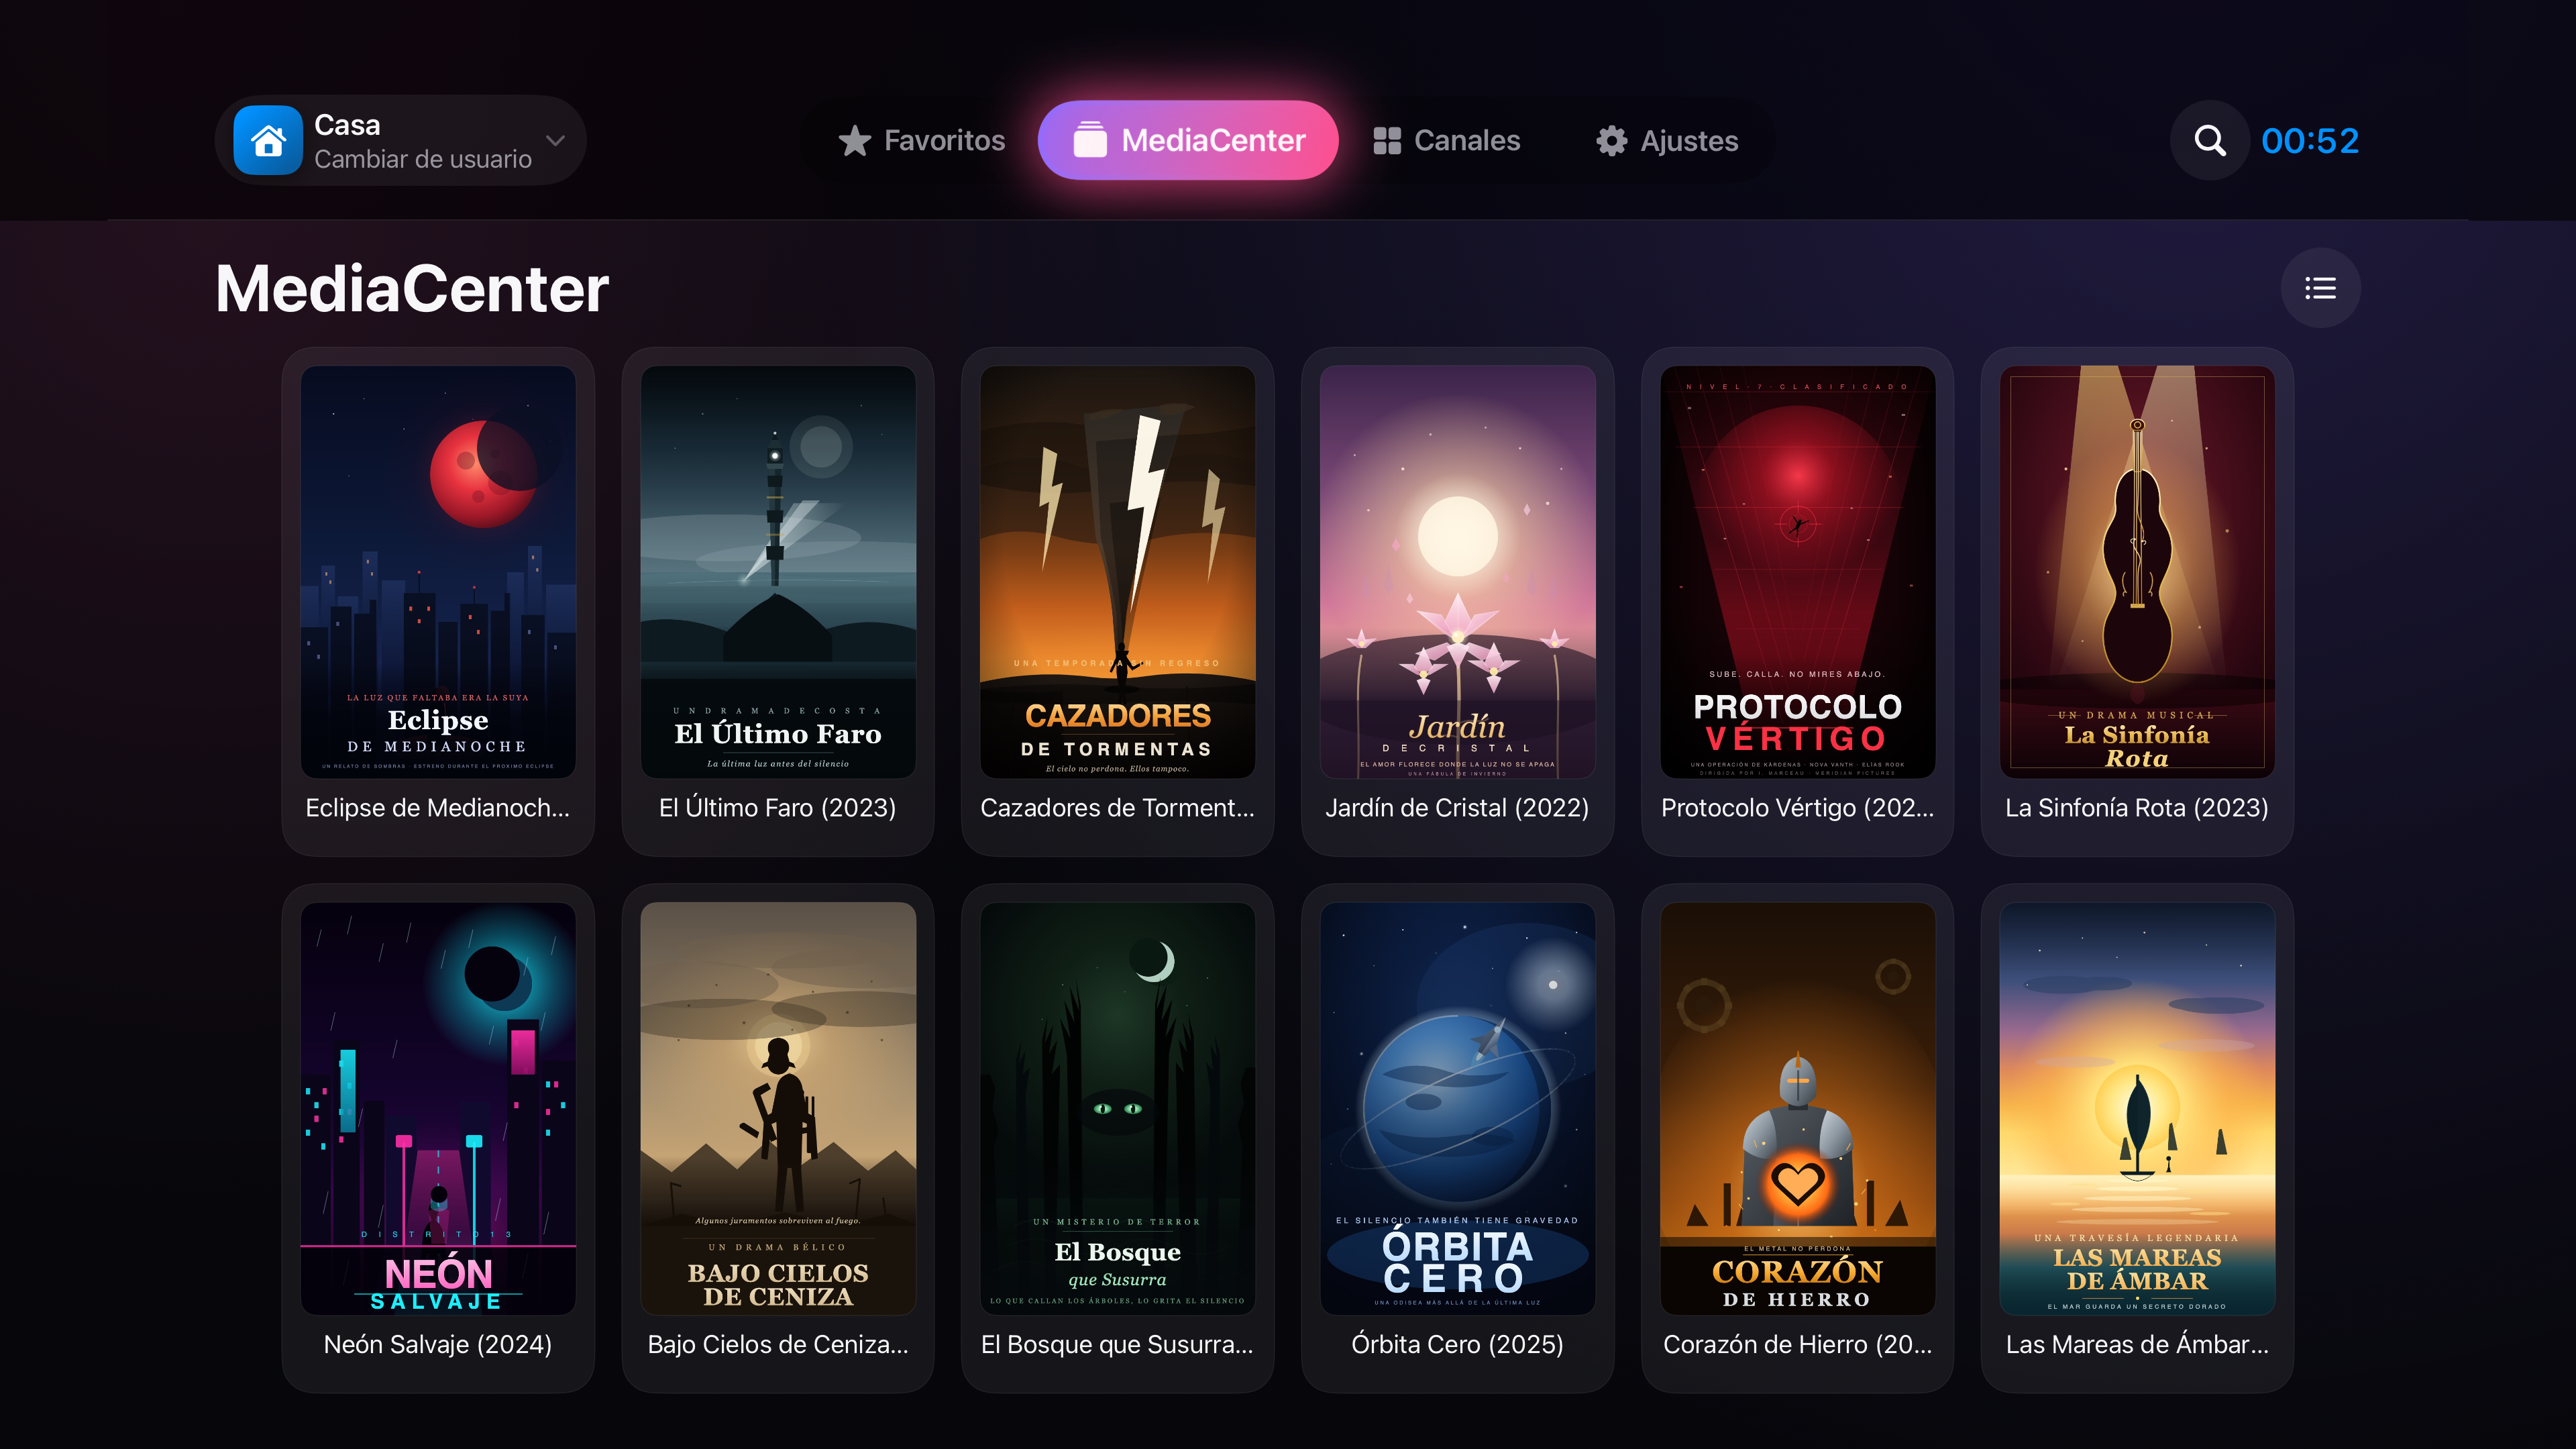This screenshot has width=2576, height=1449.
Task: Open search with the magnifier icon
Action: [2210, 140]
